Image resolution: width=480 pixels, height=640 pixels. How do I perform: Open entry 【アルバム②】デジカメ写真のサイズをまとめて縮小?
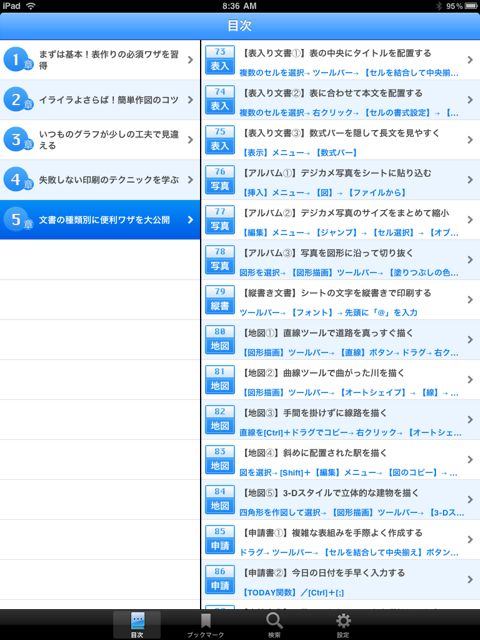point(340,220)
